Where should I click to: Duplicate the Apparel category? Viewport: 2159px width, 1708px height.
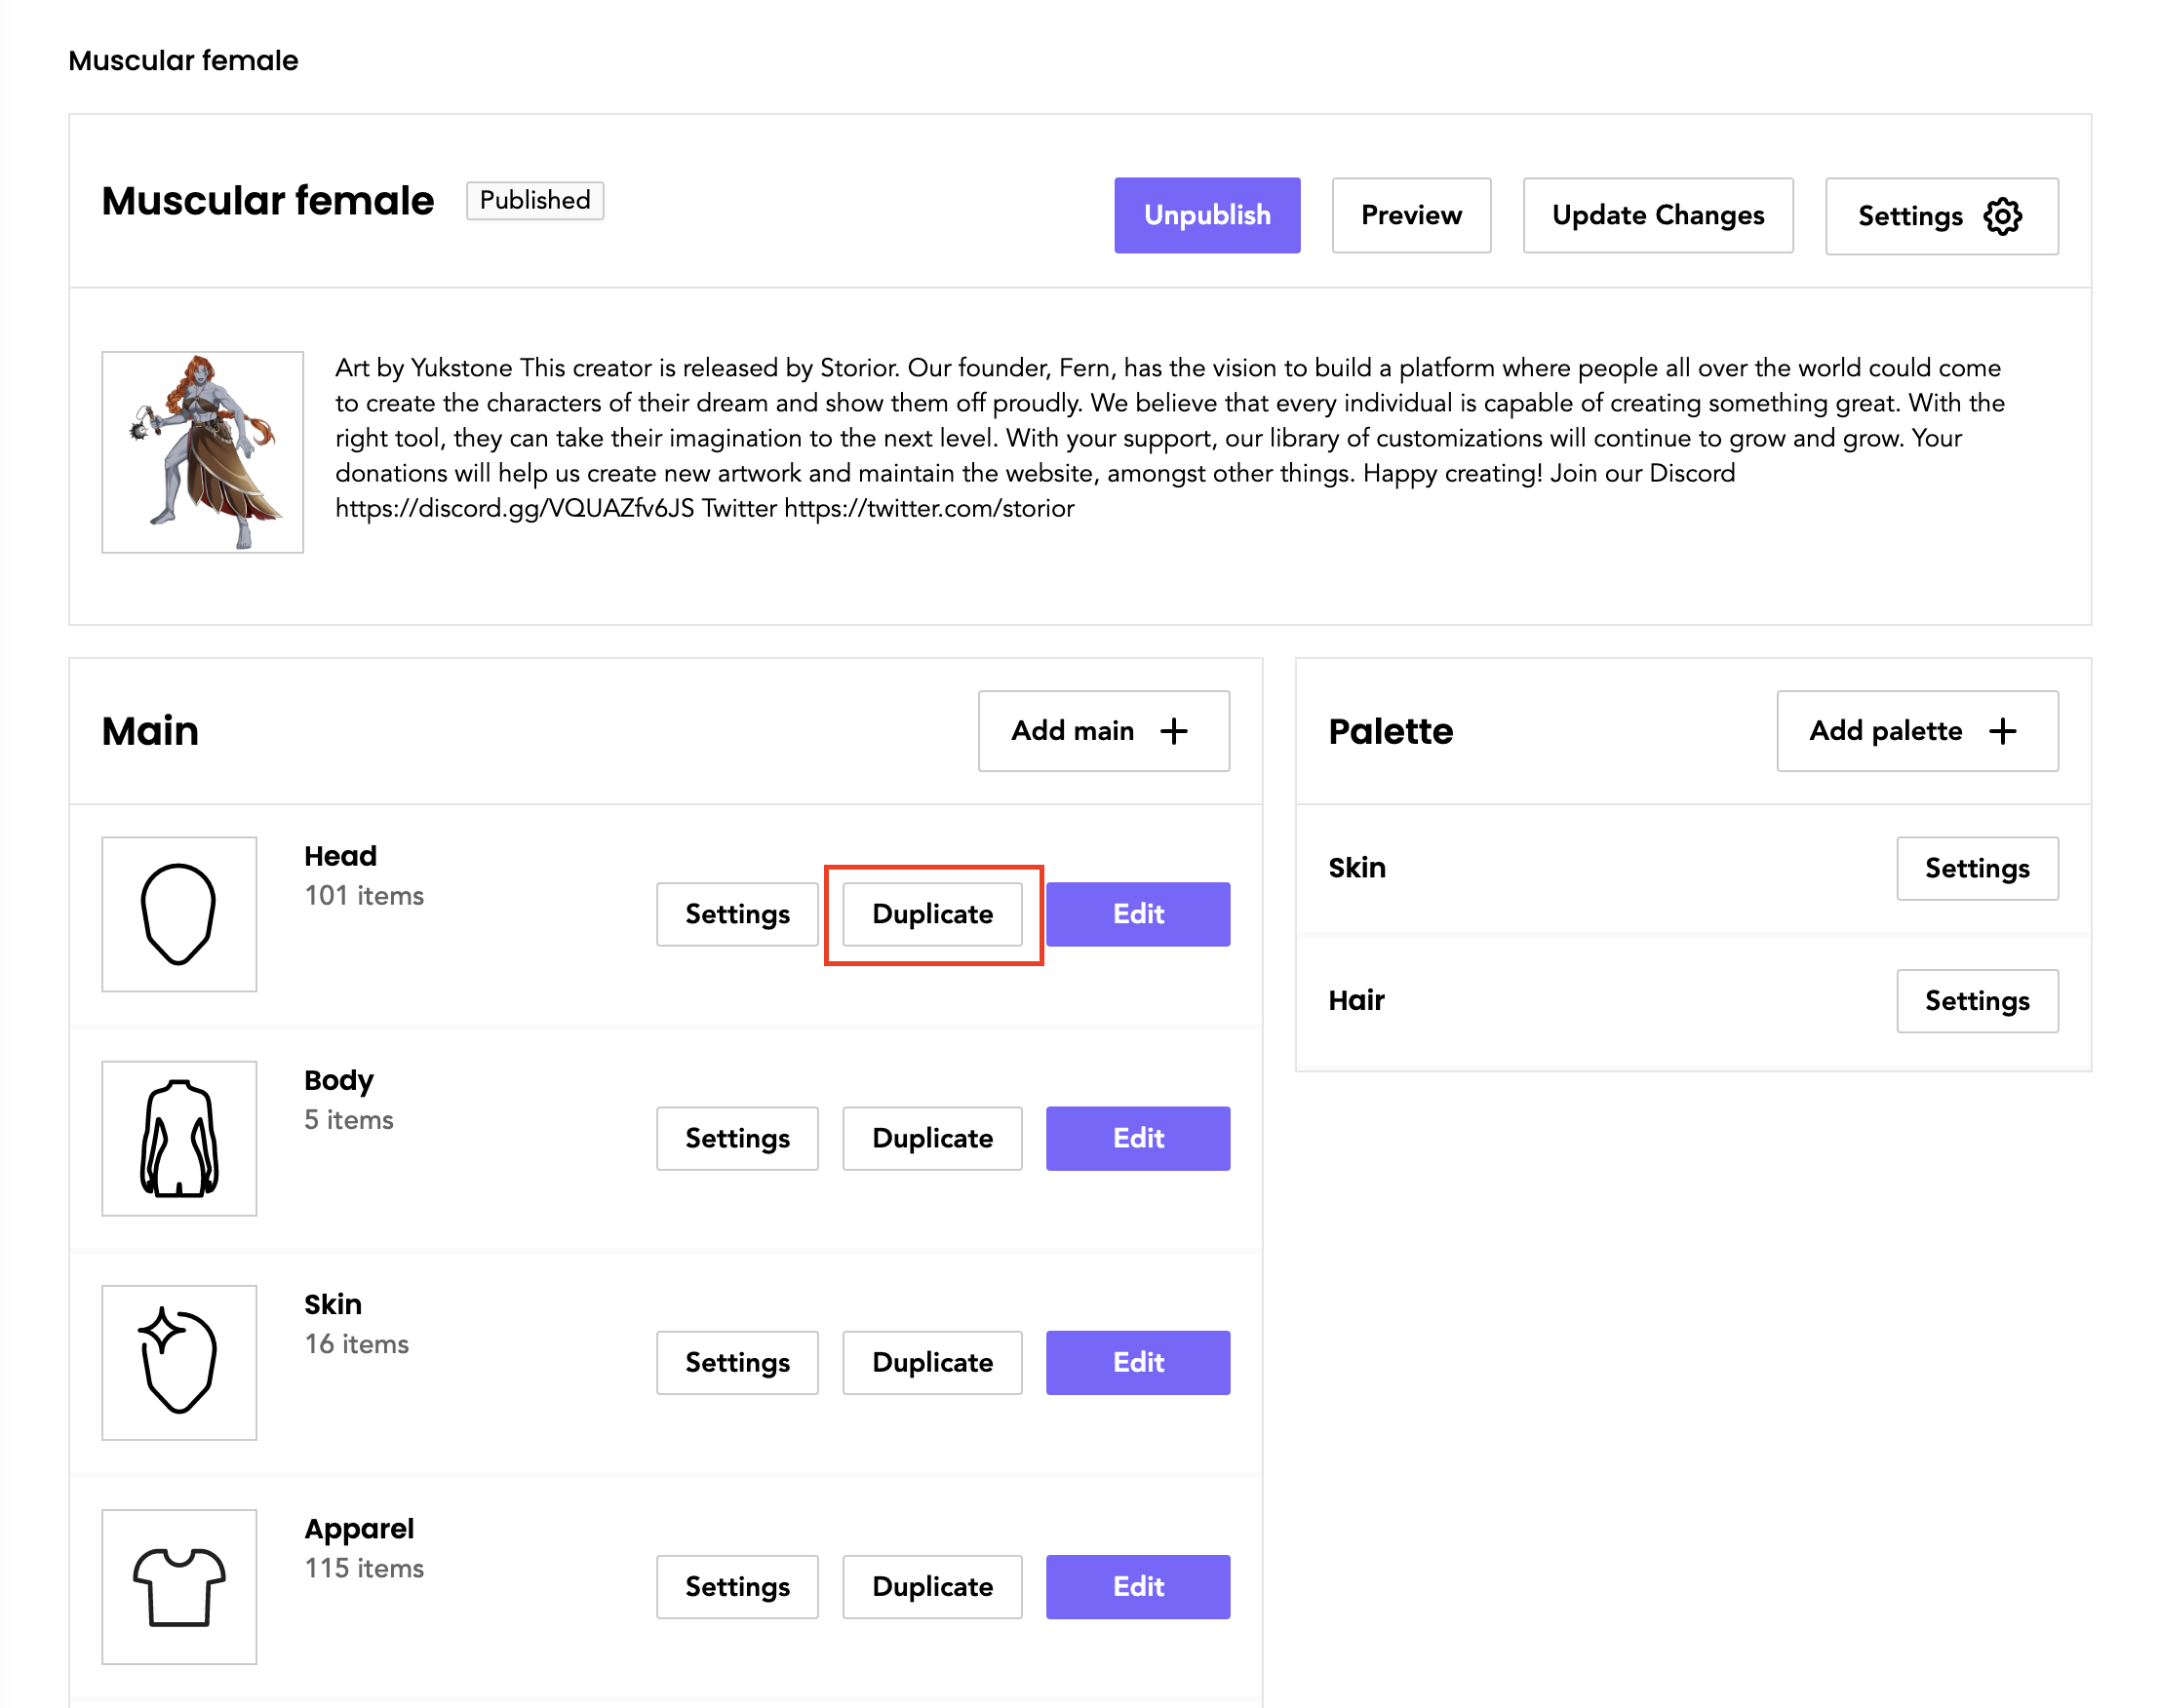tap(932, 1586)
